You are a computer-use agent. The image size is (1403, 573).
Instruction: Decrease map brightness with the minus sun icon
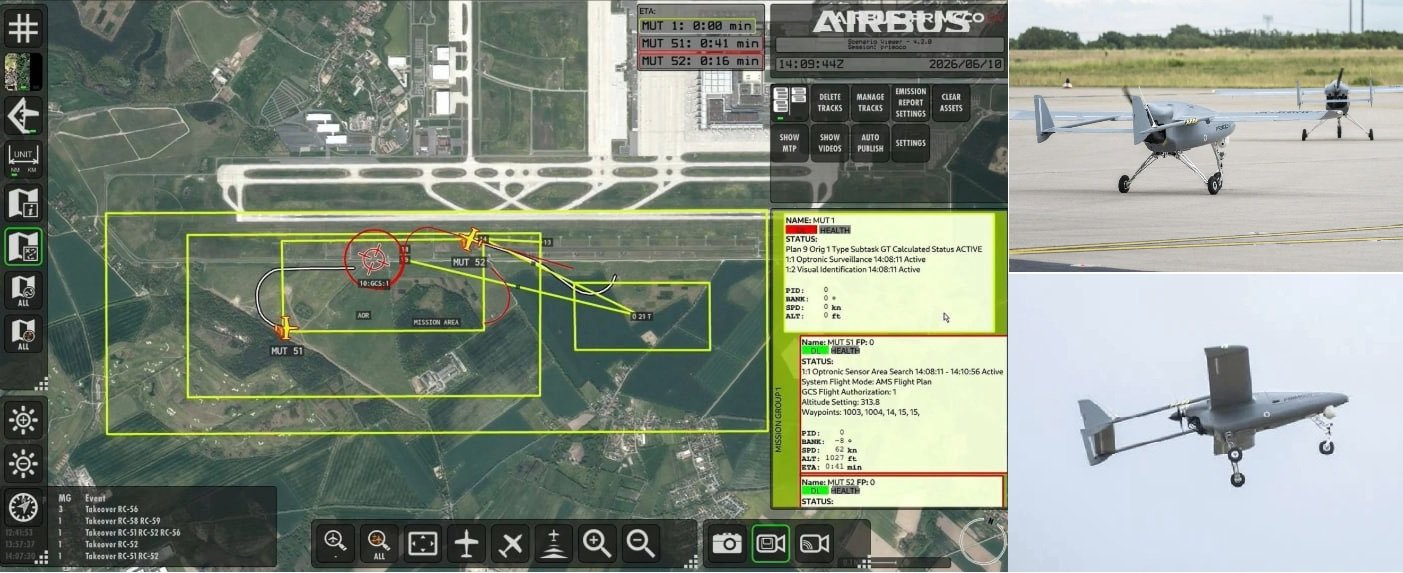pos(22,464)
